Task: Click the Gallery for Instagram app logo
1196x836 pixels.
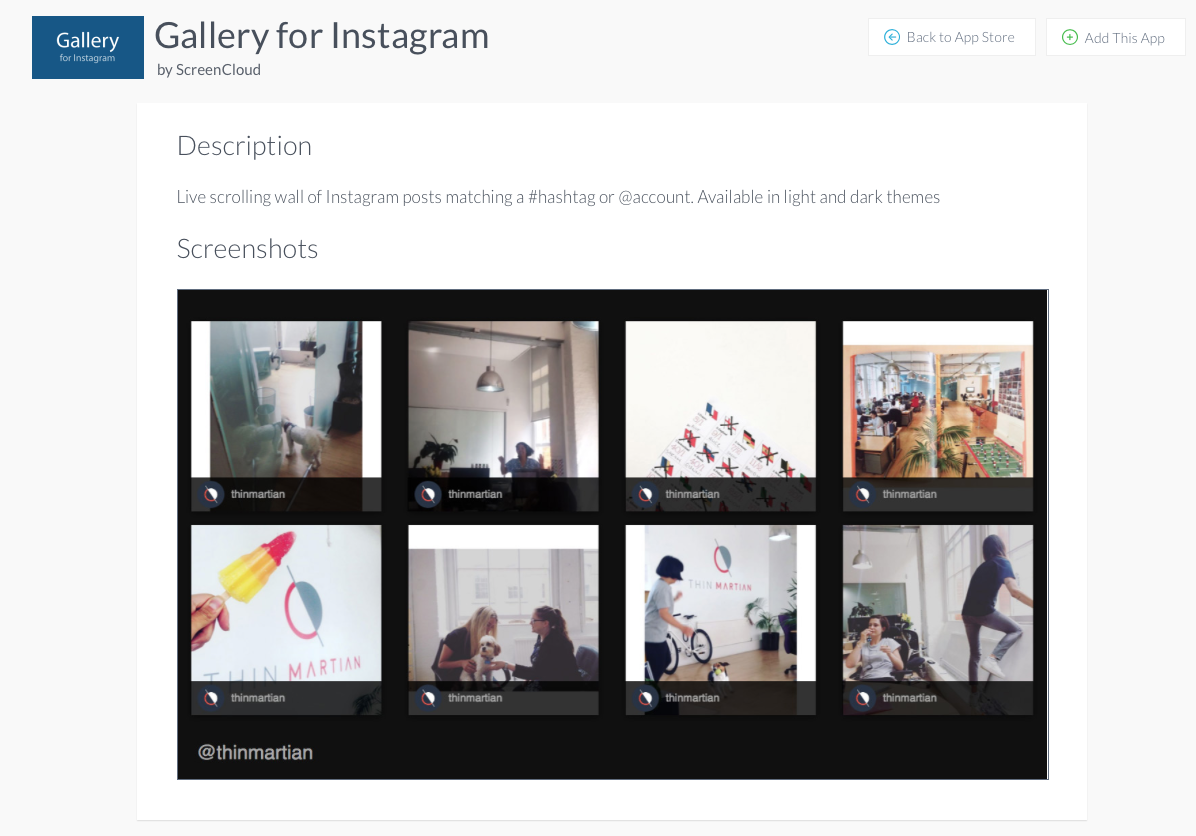Action: coord(88,47)
